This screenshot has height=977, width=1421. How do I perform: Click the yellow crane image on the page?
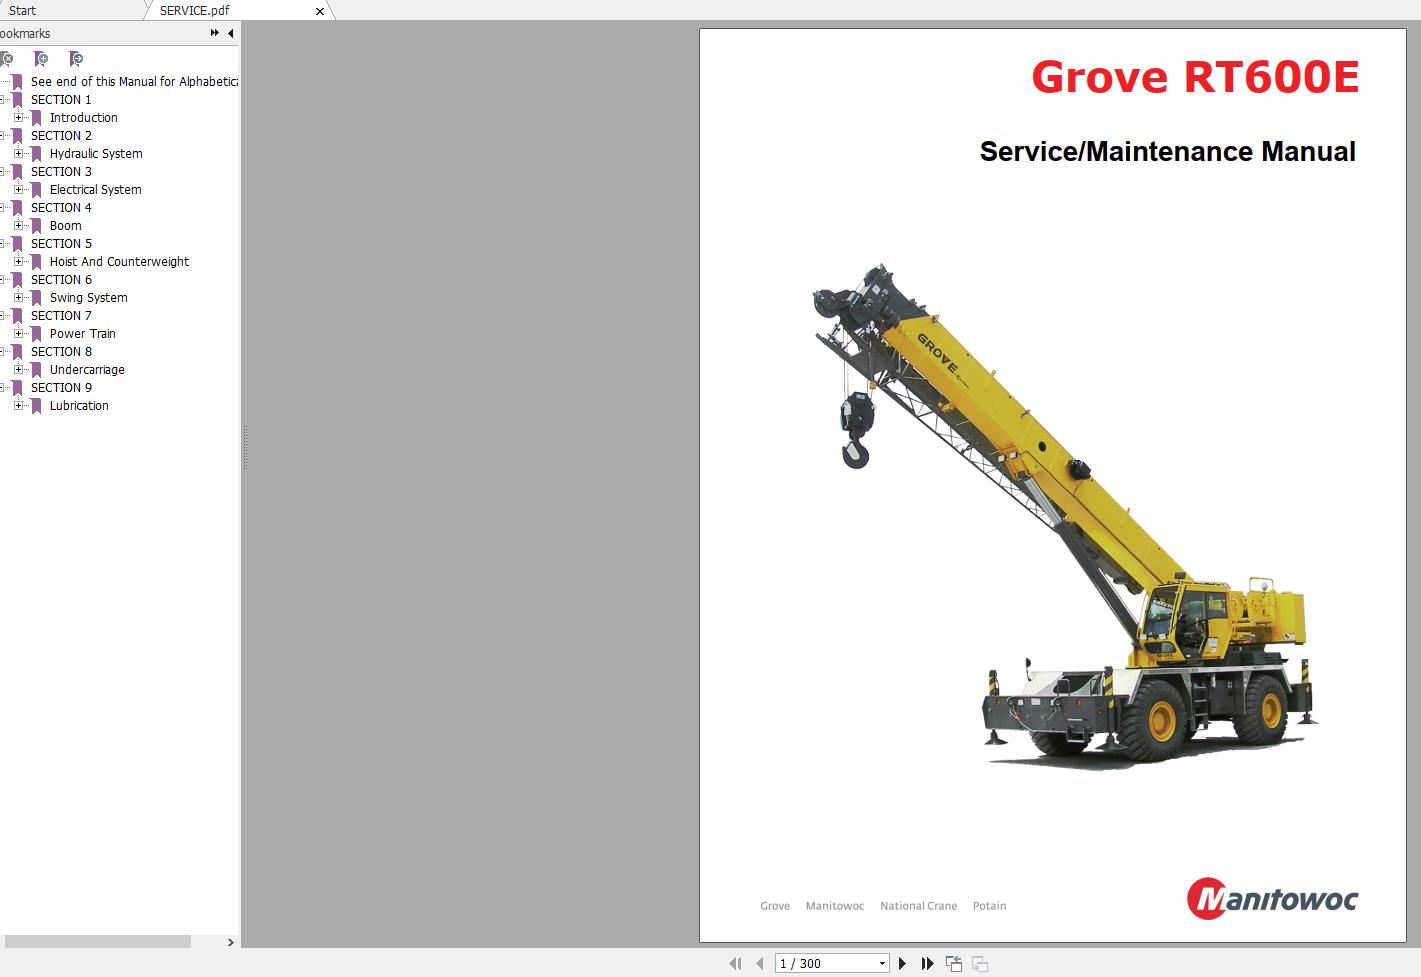(1065, 515)
